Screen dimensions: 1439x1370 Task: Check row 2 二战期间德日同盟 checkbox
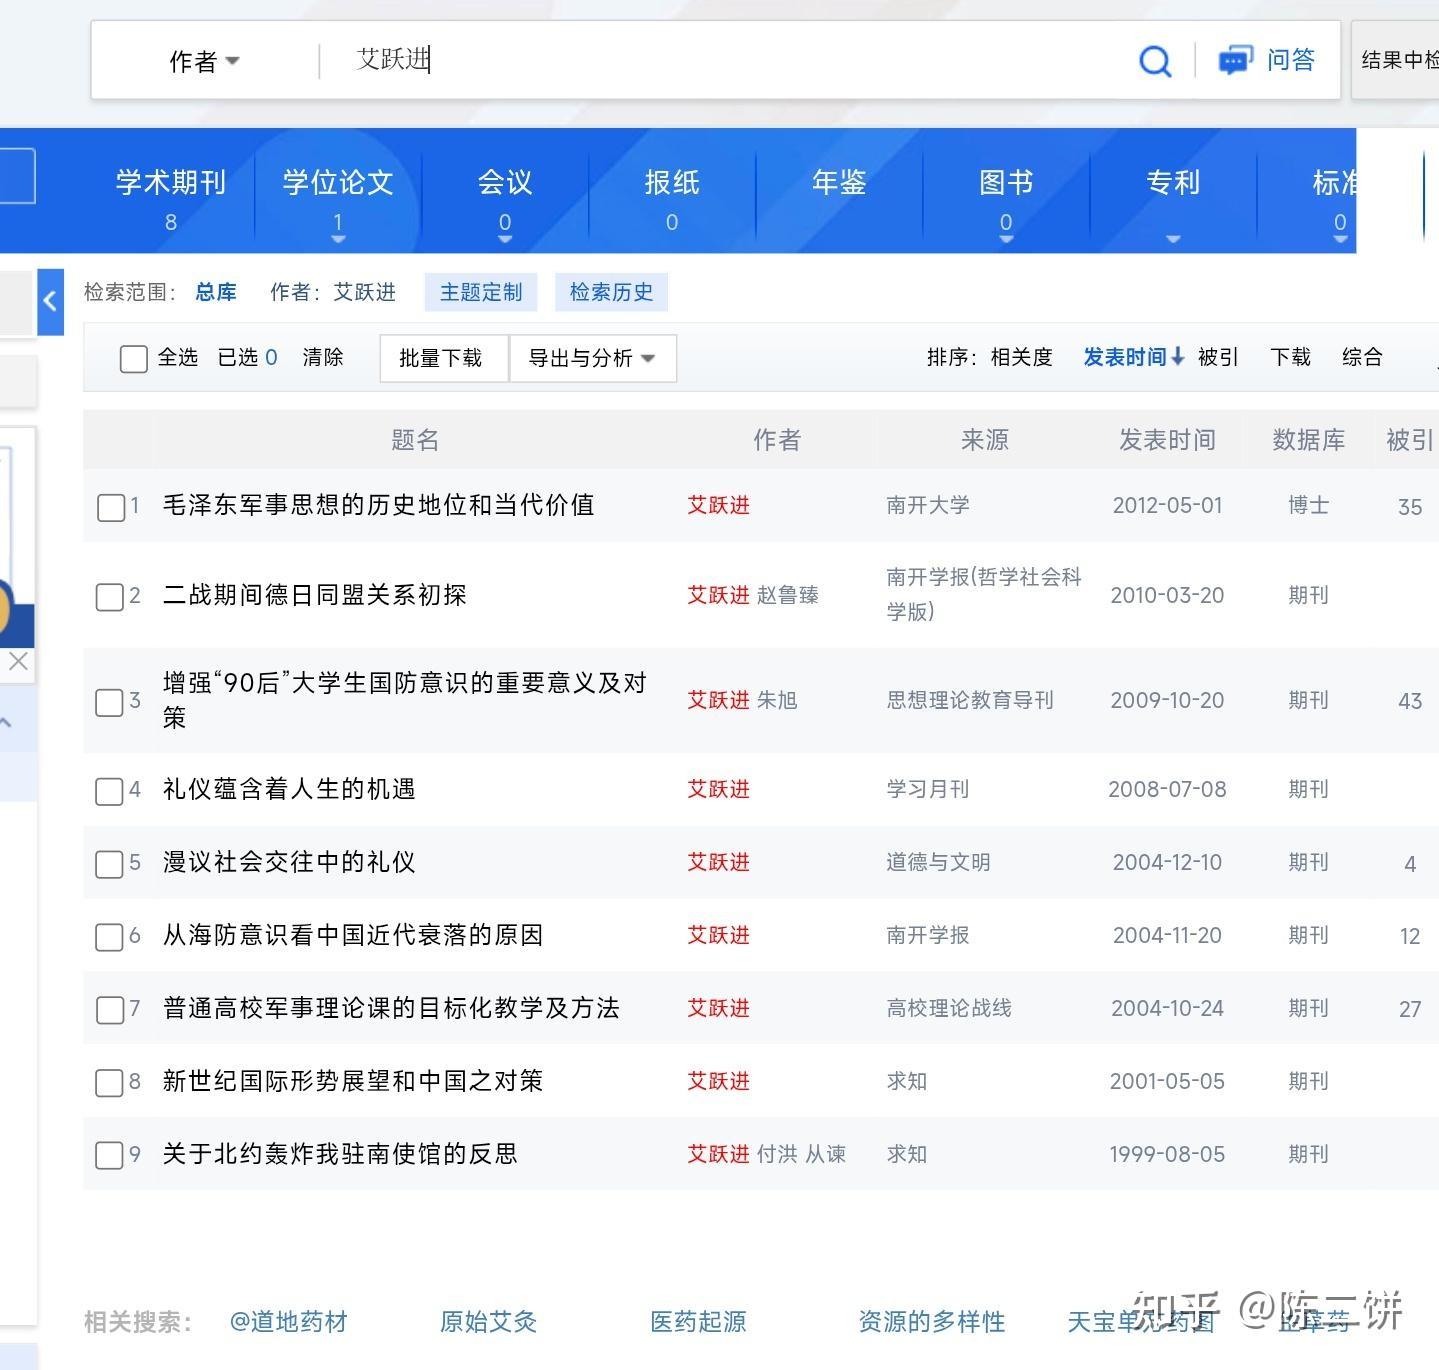[x=110, y=597]
